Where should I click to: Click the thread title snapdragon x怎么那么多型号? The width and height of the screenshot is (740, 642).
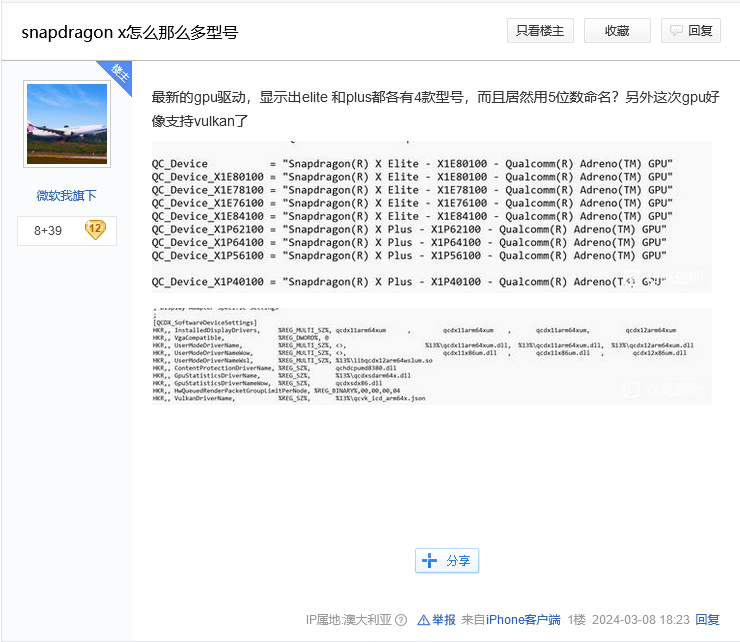tap(130, 31)
